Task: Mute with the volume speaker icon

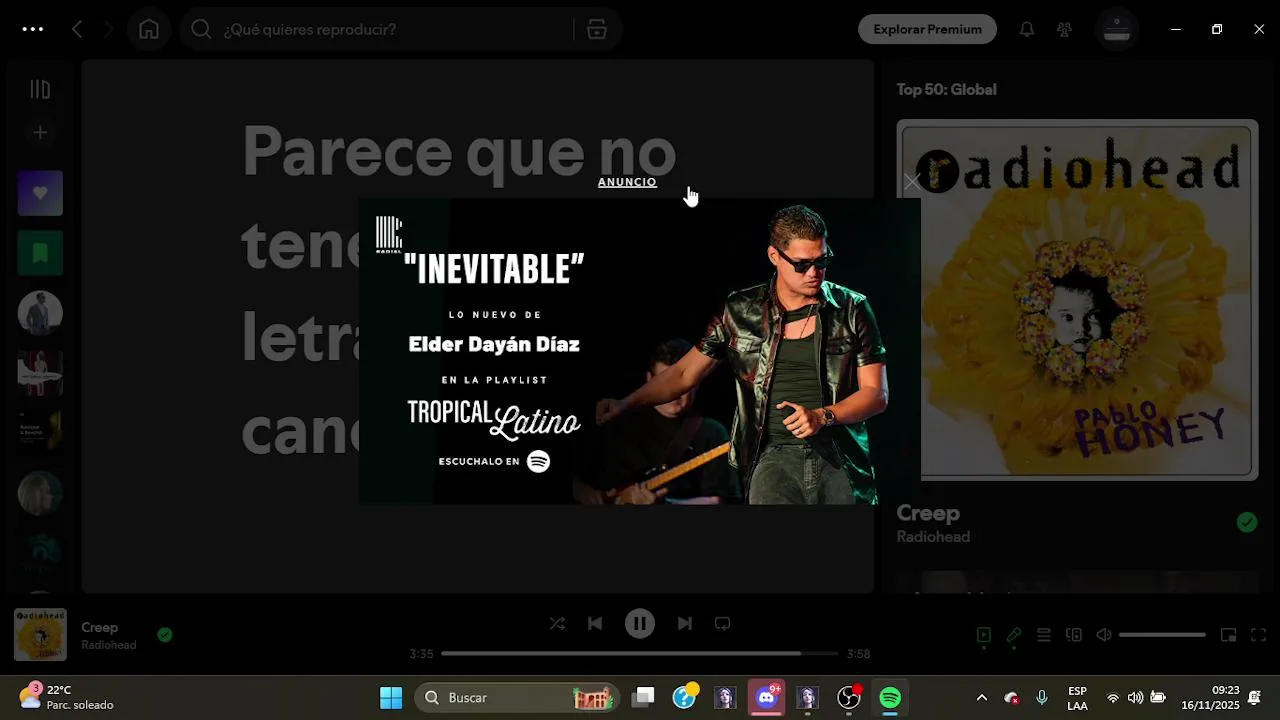Action: point(1104,635)
